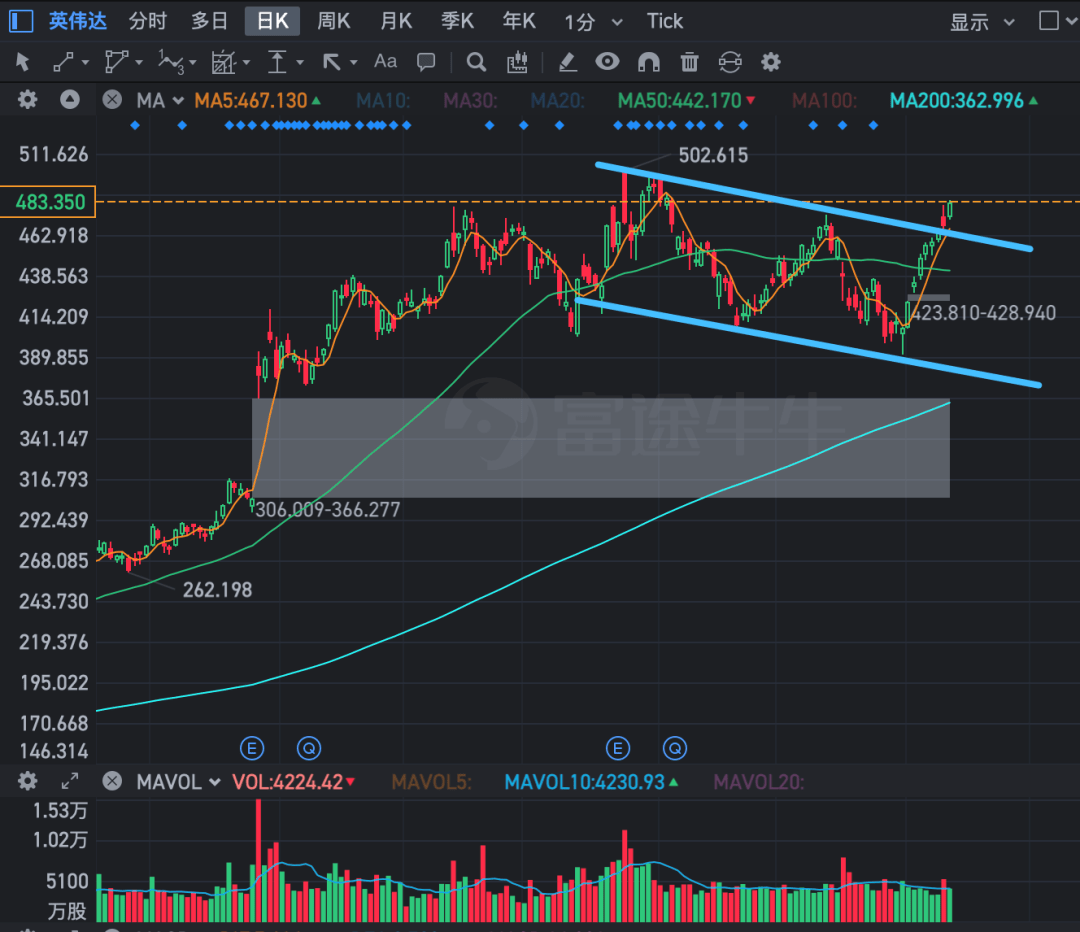1080x932 pixels.
Task: Remove the MA indicator with X
Action: (x=112, y=100)
